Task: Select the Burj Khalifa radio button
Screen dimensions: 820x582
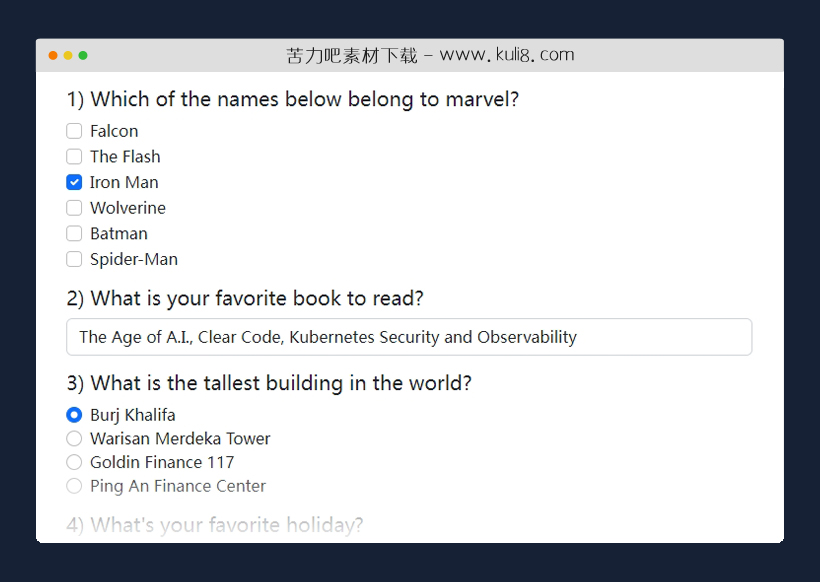Action: click(74, 415)
